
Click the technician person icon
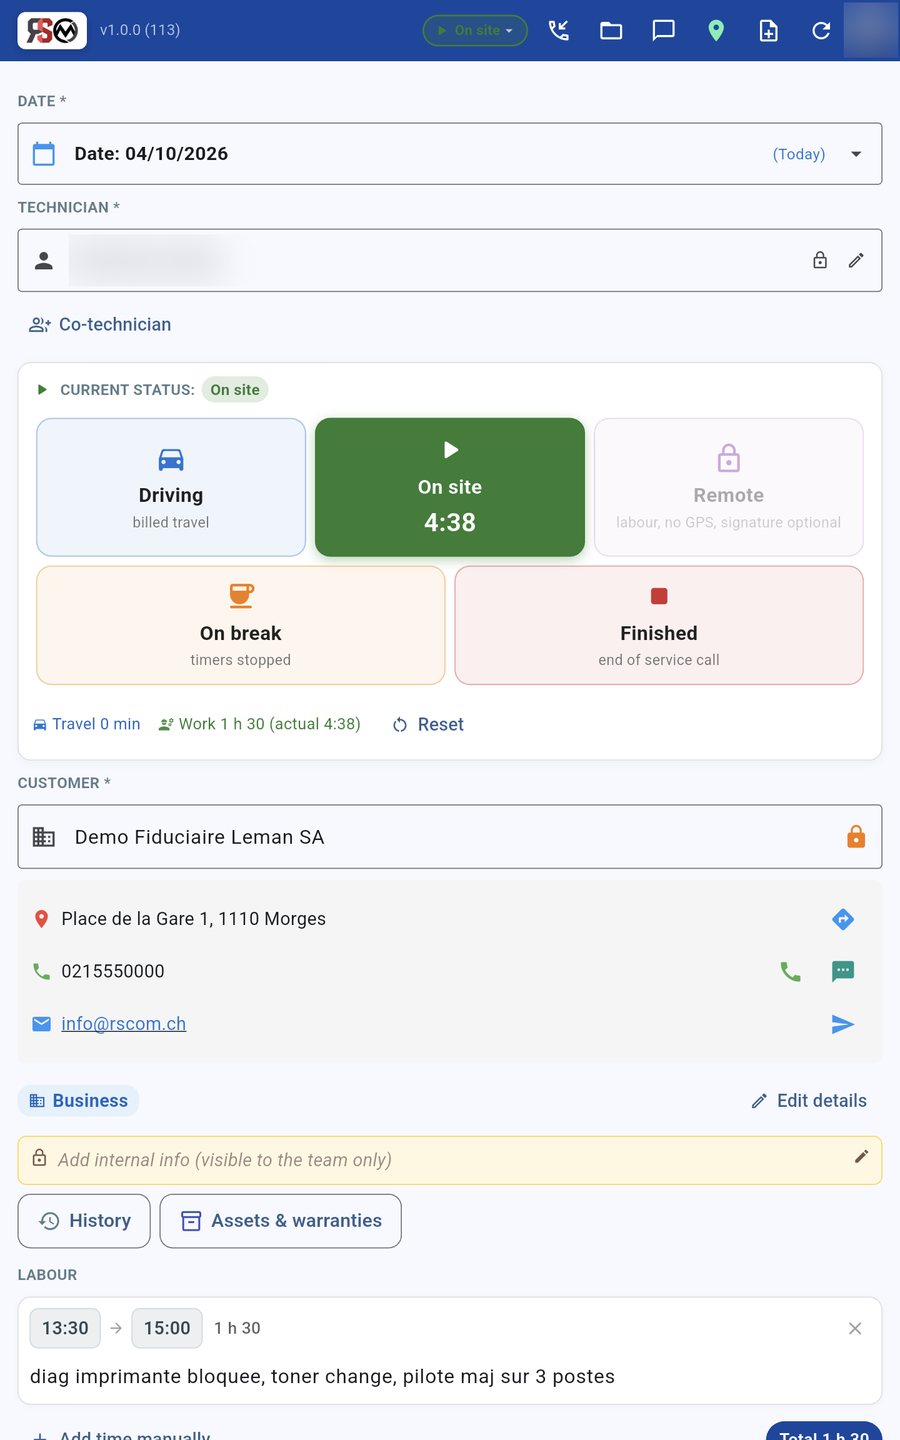(x=44, y=261)
